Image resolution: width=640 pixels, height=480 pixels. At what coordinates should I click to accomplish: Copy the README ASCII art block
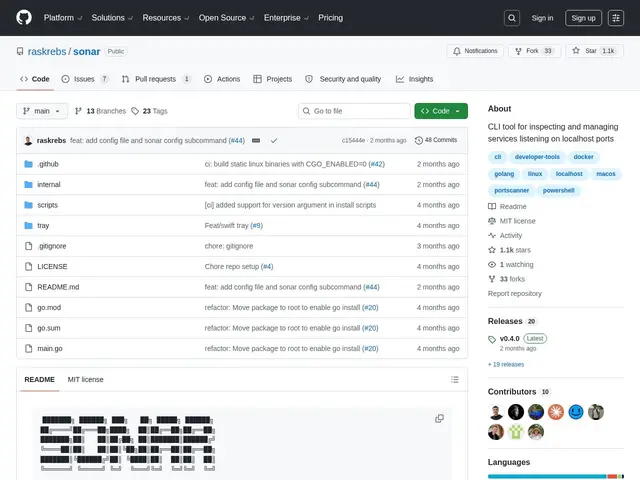(x=439, y=418)
